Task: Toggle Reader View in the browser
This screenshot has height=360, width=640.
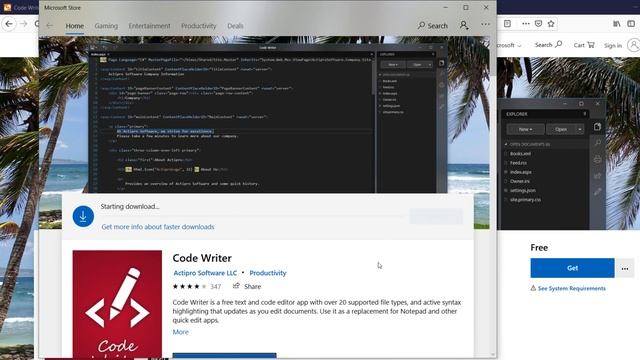Action: (x=507, y=24)
